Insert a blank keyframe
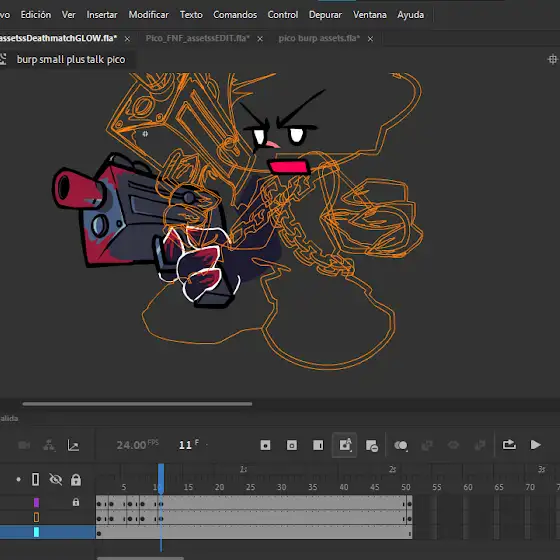560x560 pixels. (x=291, y=445)
